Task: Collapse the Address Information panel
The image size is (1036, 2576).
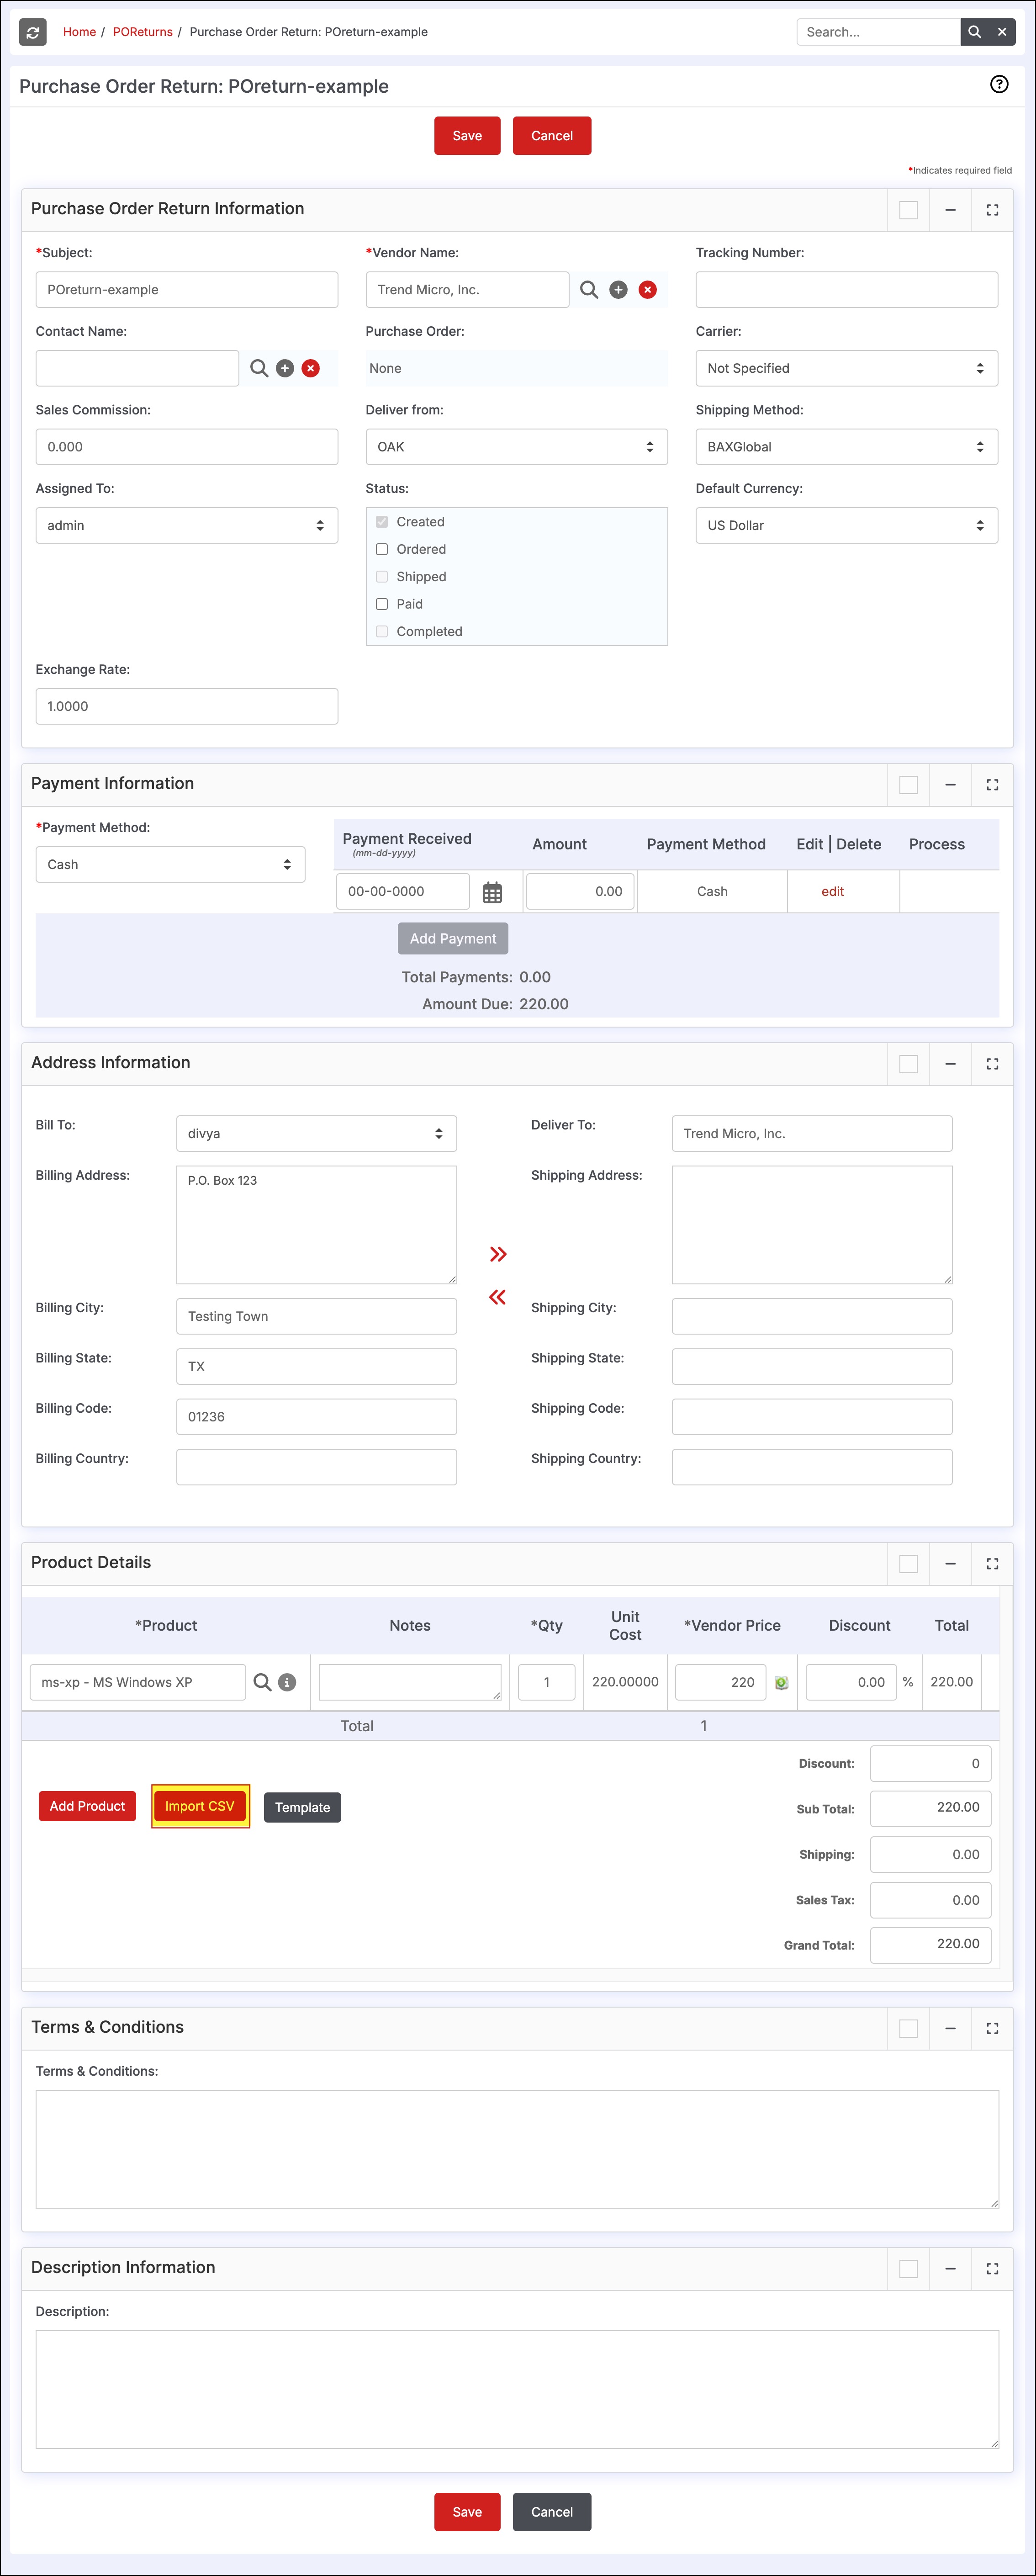Action: [950, 1064]
